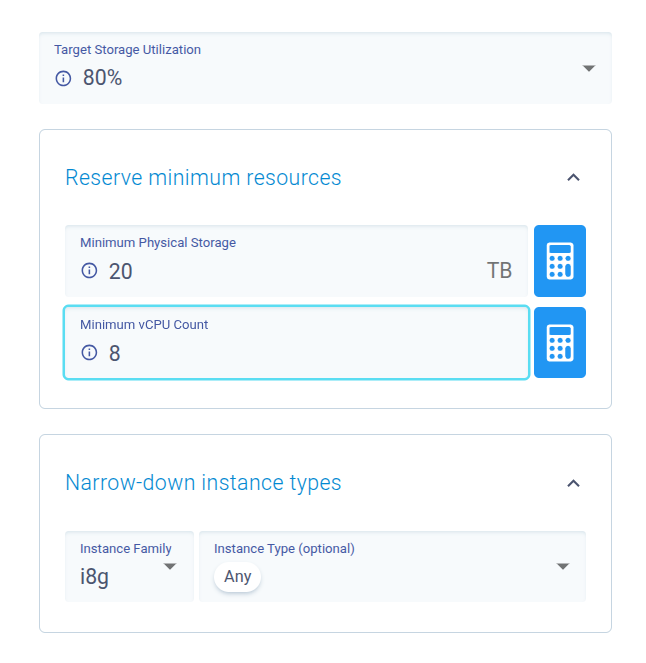
Task: Click the storage value 20 in the input
Action: click(121, 271)
